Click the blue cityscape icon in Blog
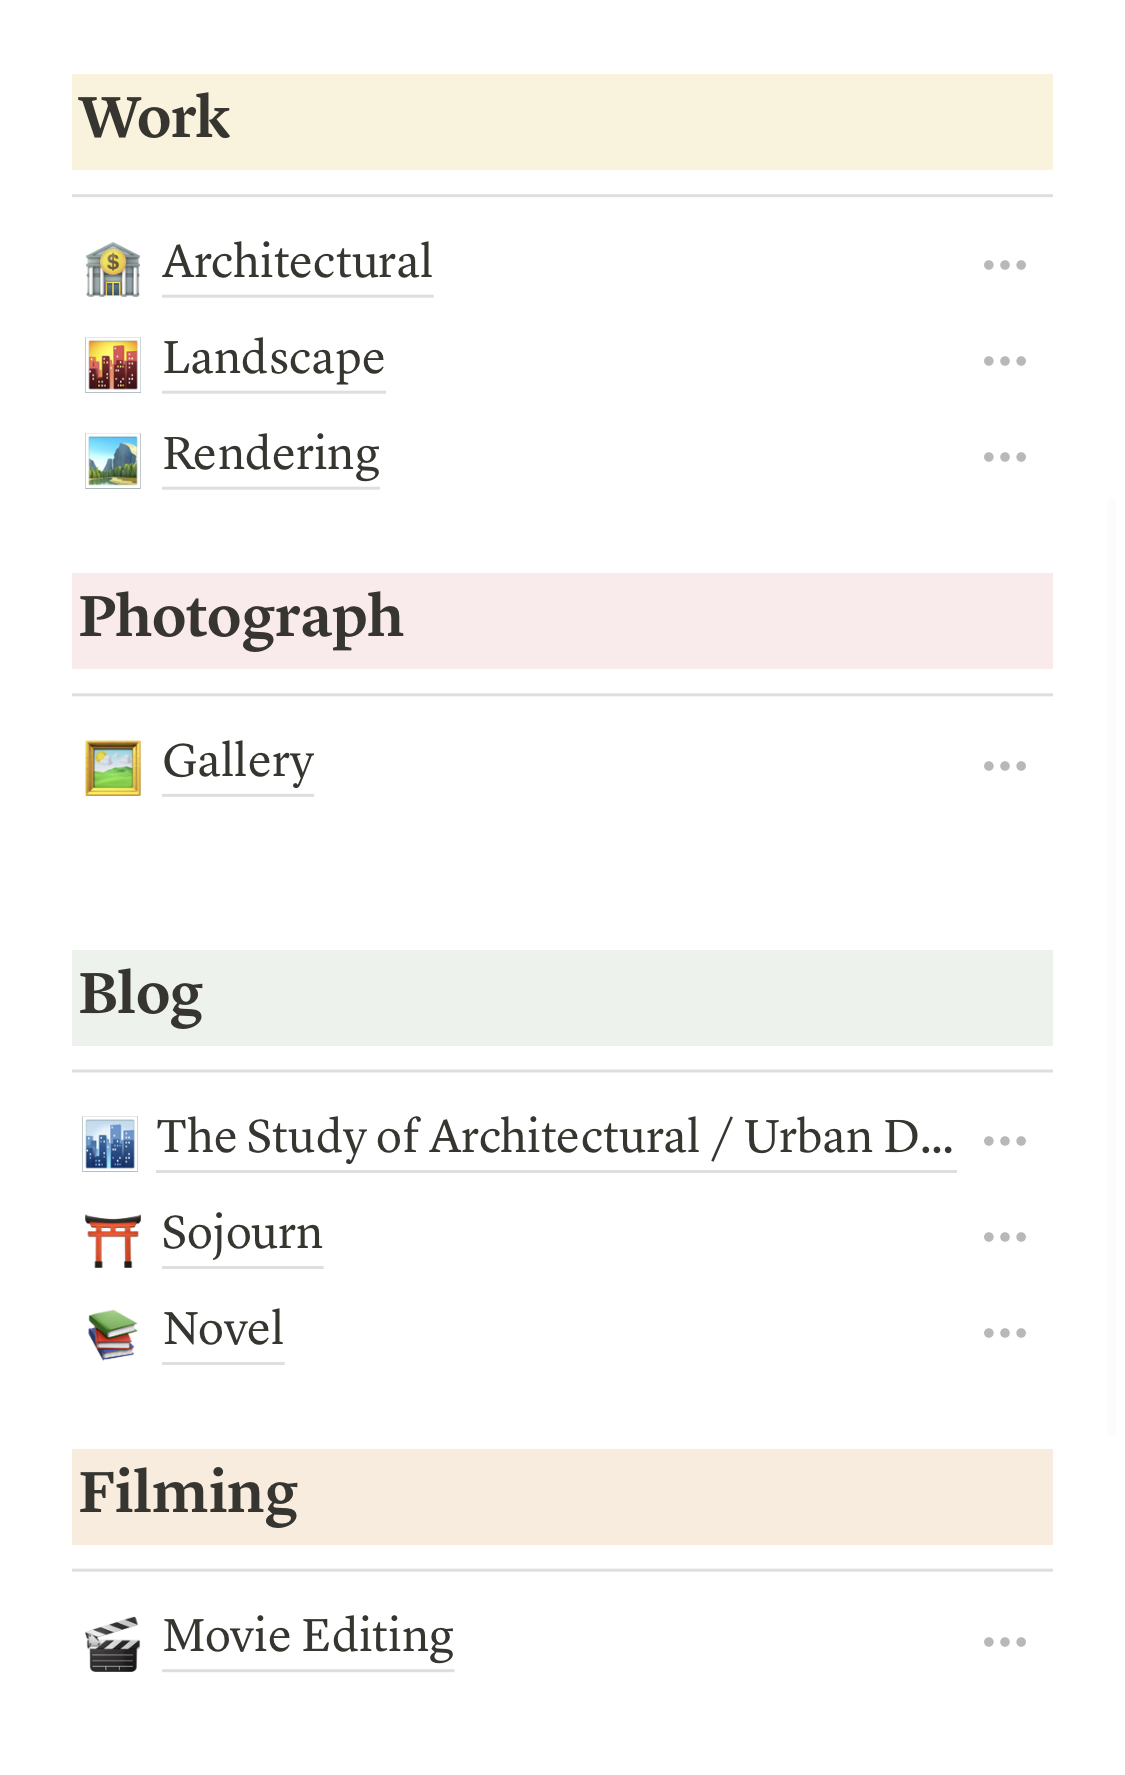 click(110, 1143)
